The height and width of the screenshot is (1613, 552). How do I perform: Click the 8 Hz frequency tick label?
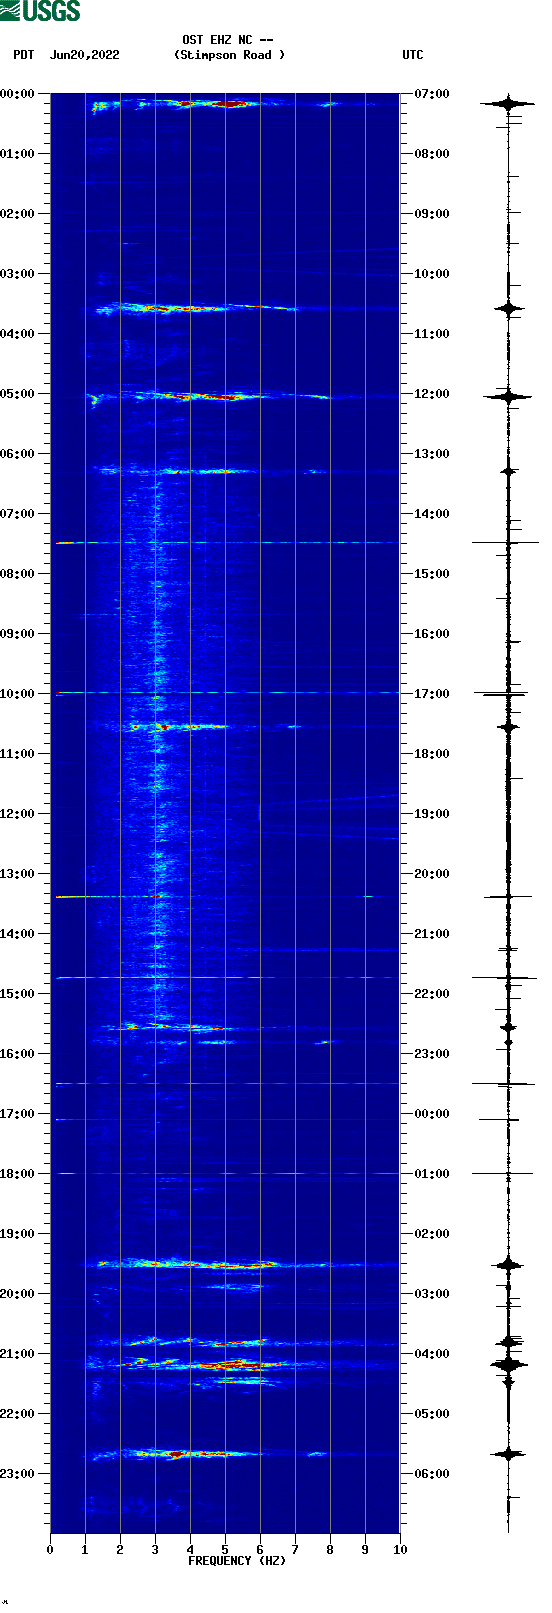tap(330, 1550)
